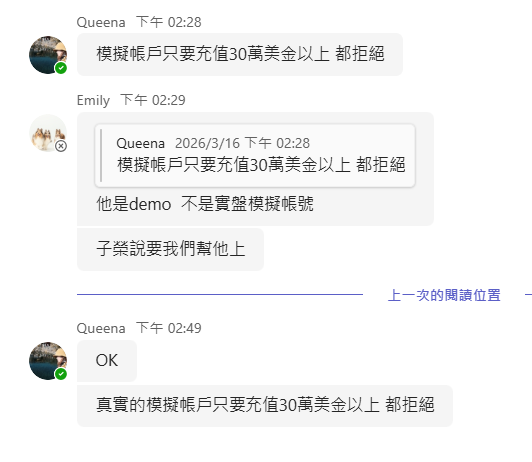Click the timestamp '下午 02:29' next to Emily
Viewport: 532px width, 462px height.
(x=153, y=100)
